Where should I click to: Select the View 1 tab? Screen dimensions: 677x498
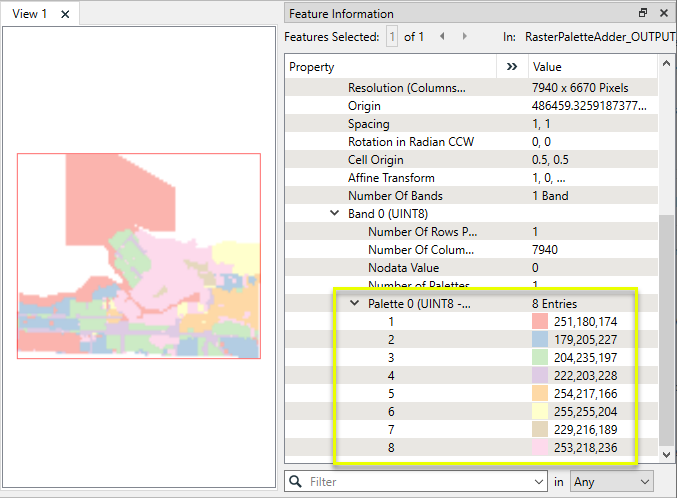pyautogui.click(x=30, y=15)
